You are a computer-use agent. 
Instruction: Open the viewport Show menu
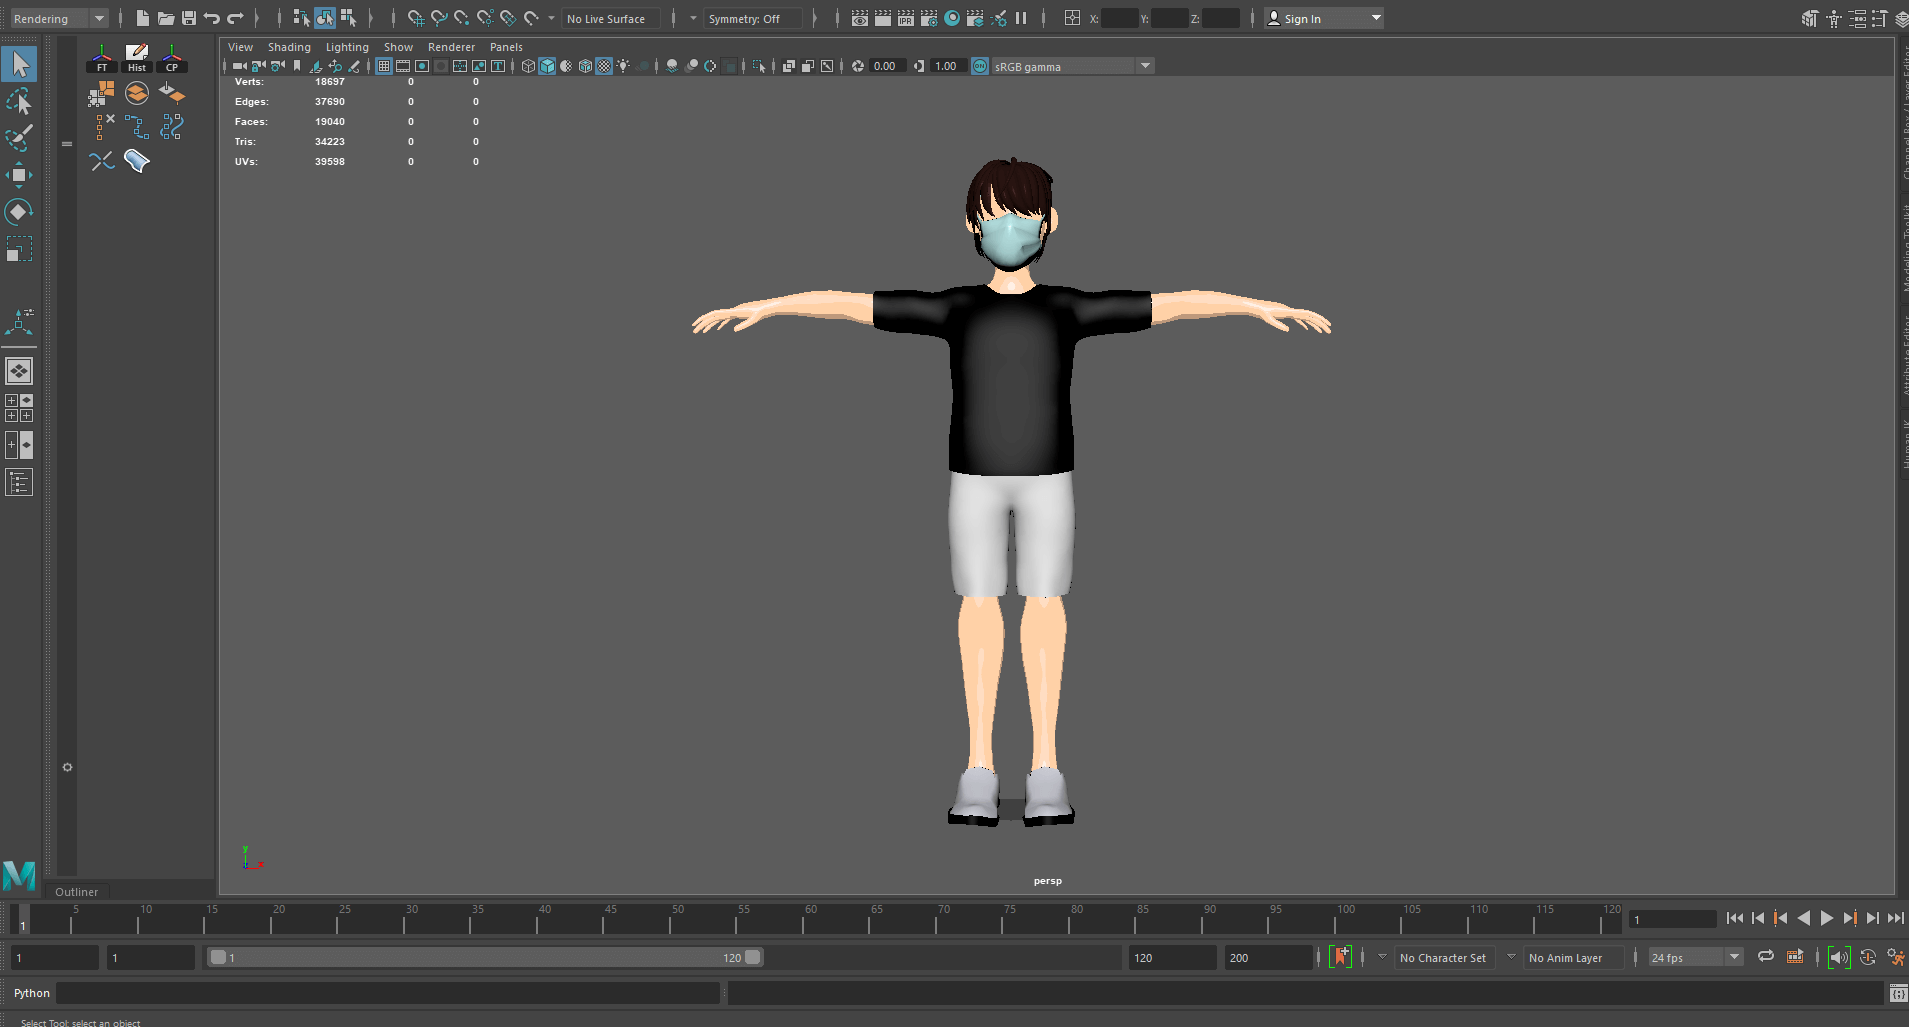[x=398, y=47]
